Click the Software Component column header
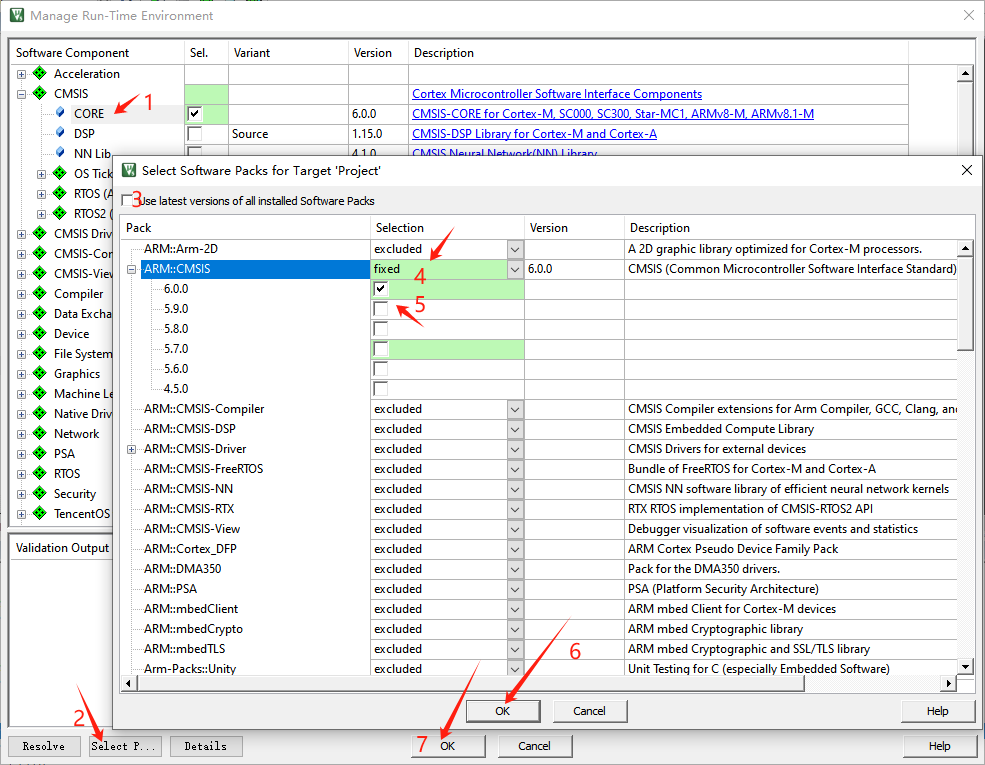The height and width of the screenshot is (765, 985). [x=97, y=53]
